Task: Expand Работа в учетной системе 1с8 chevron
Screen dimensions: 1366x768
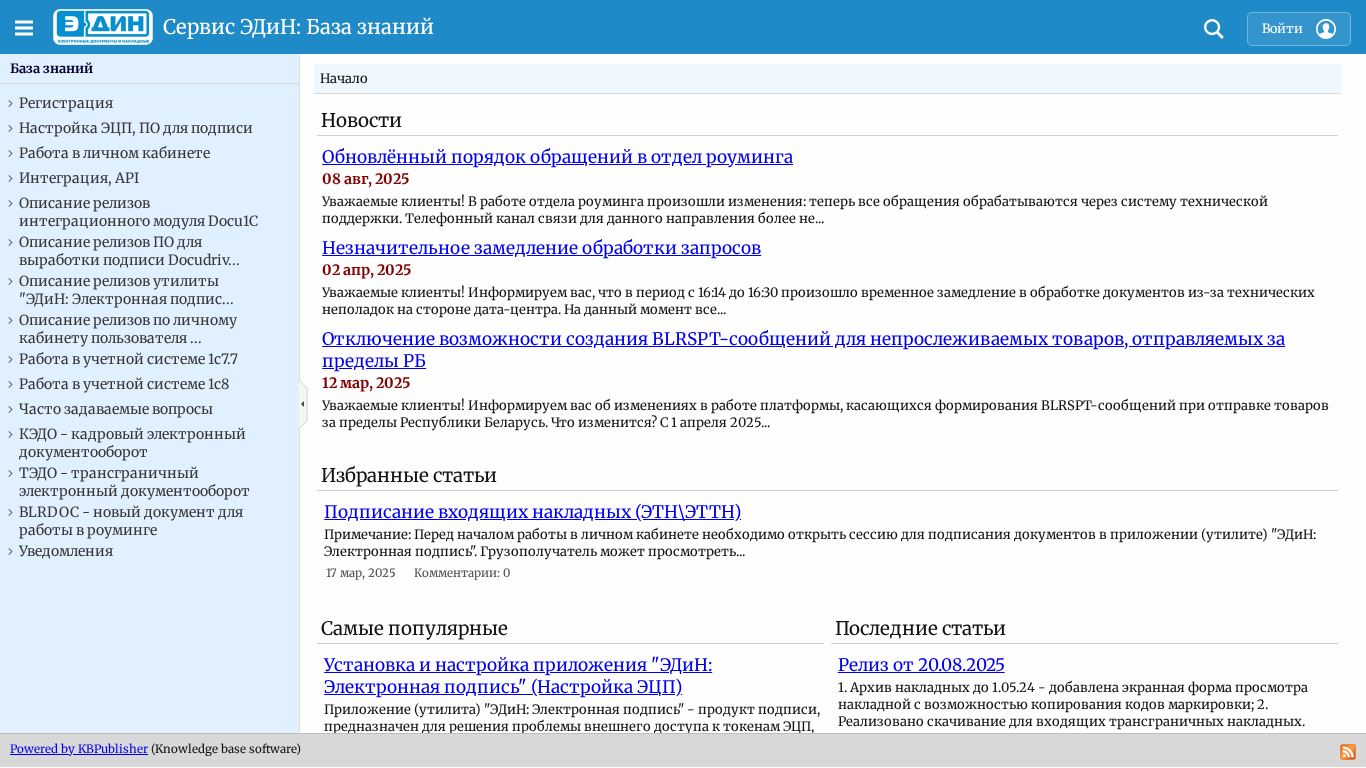Action: pyautogui.click(x=10, y=384)
